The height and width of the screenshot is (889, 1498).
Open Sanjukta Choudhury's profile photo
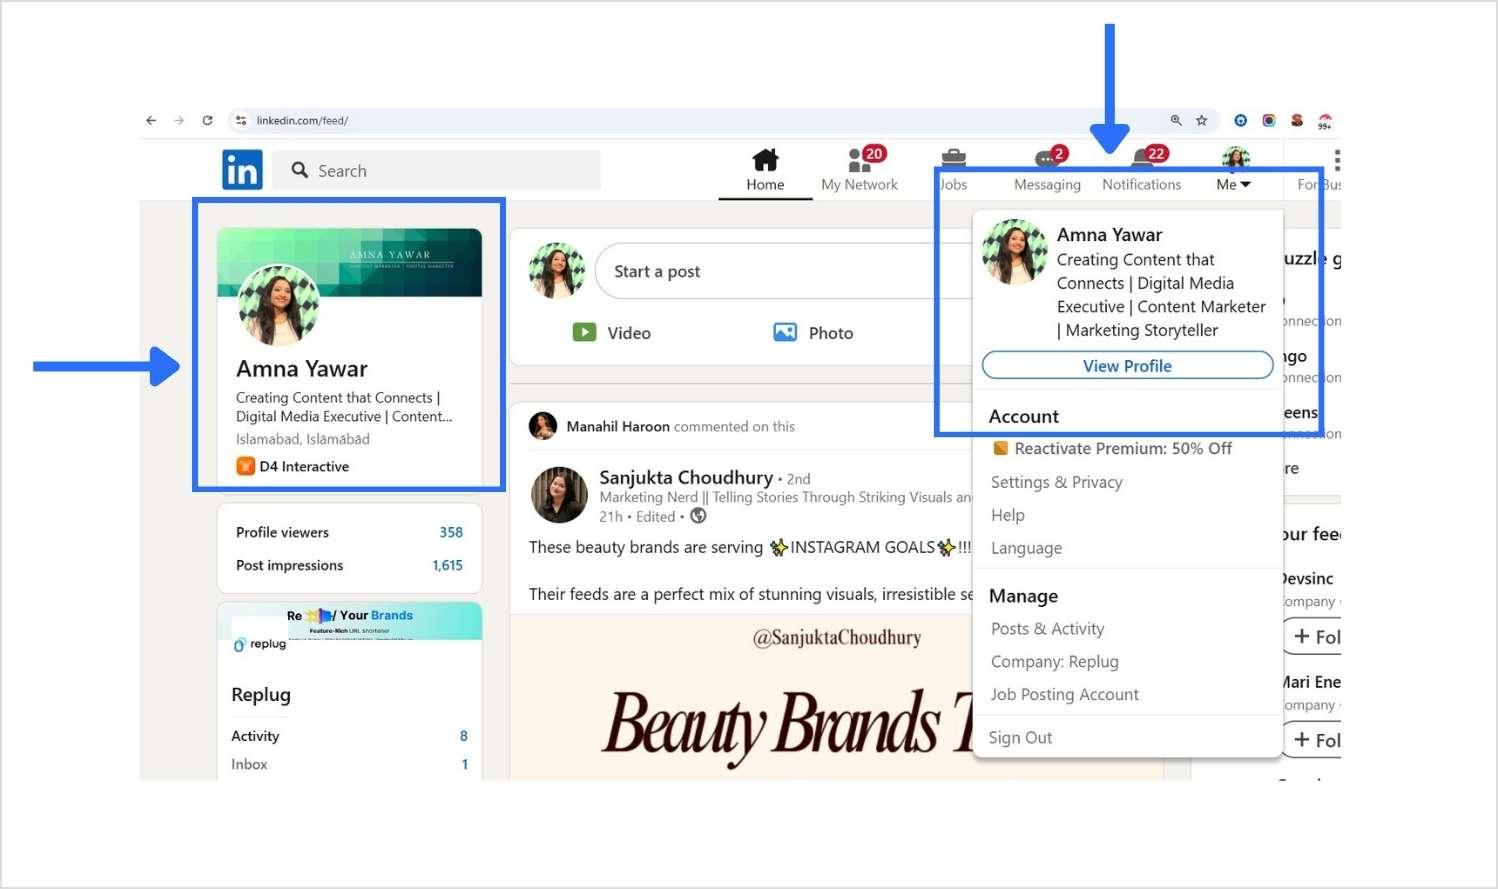(559, 495)
